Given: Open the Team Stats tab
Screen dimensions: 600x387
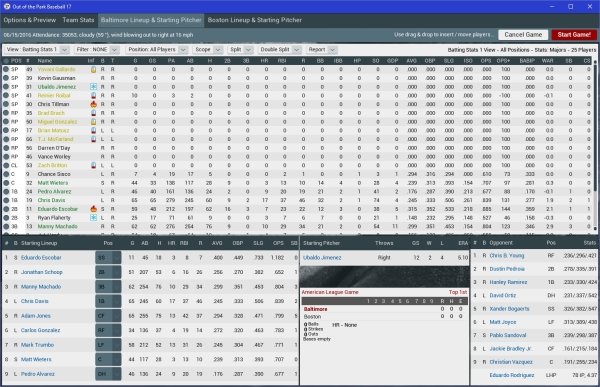Looking at the screenshot, I should (x=78, y=20).
